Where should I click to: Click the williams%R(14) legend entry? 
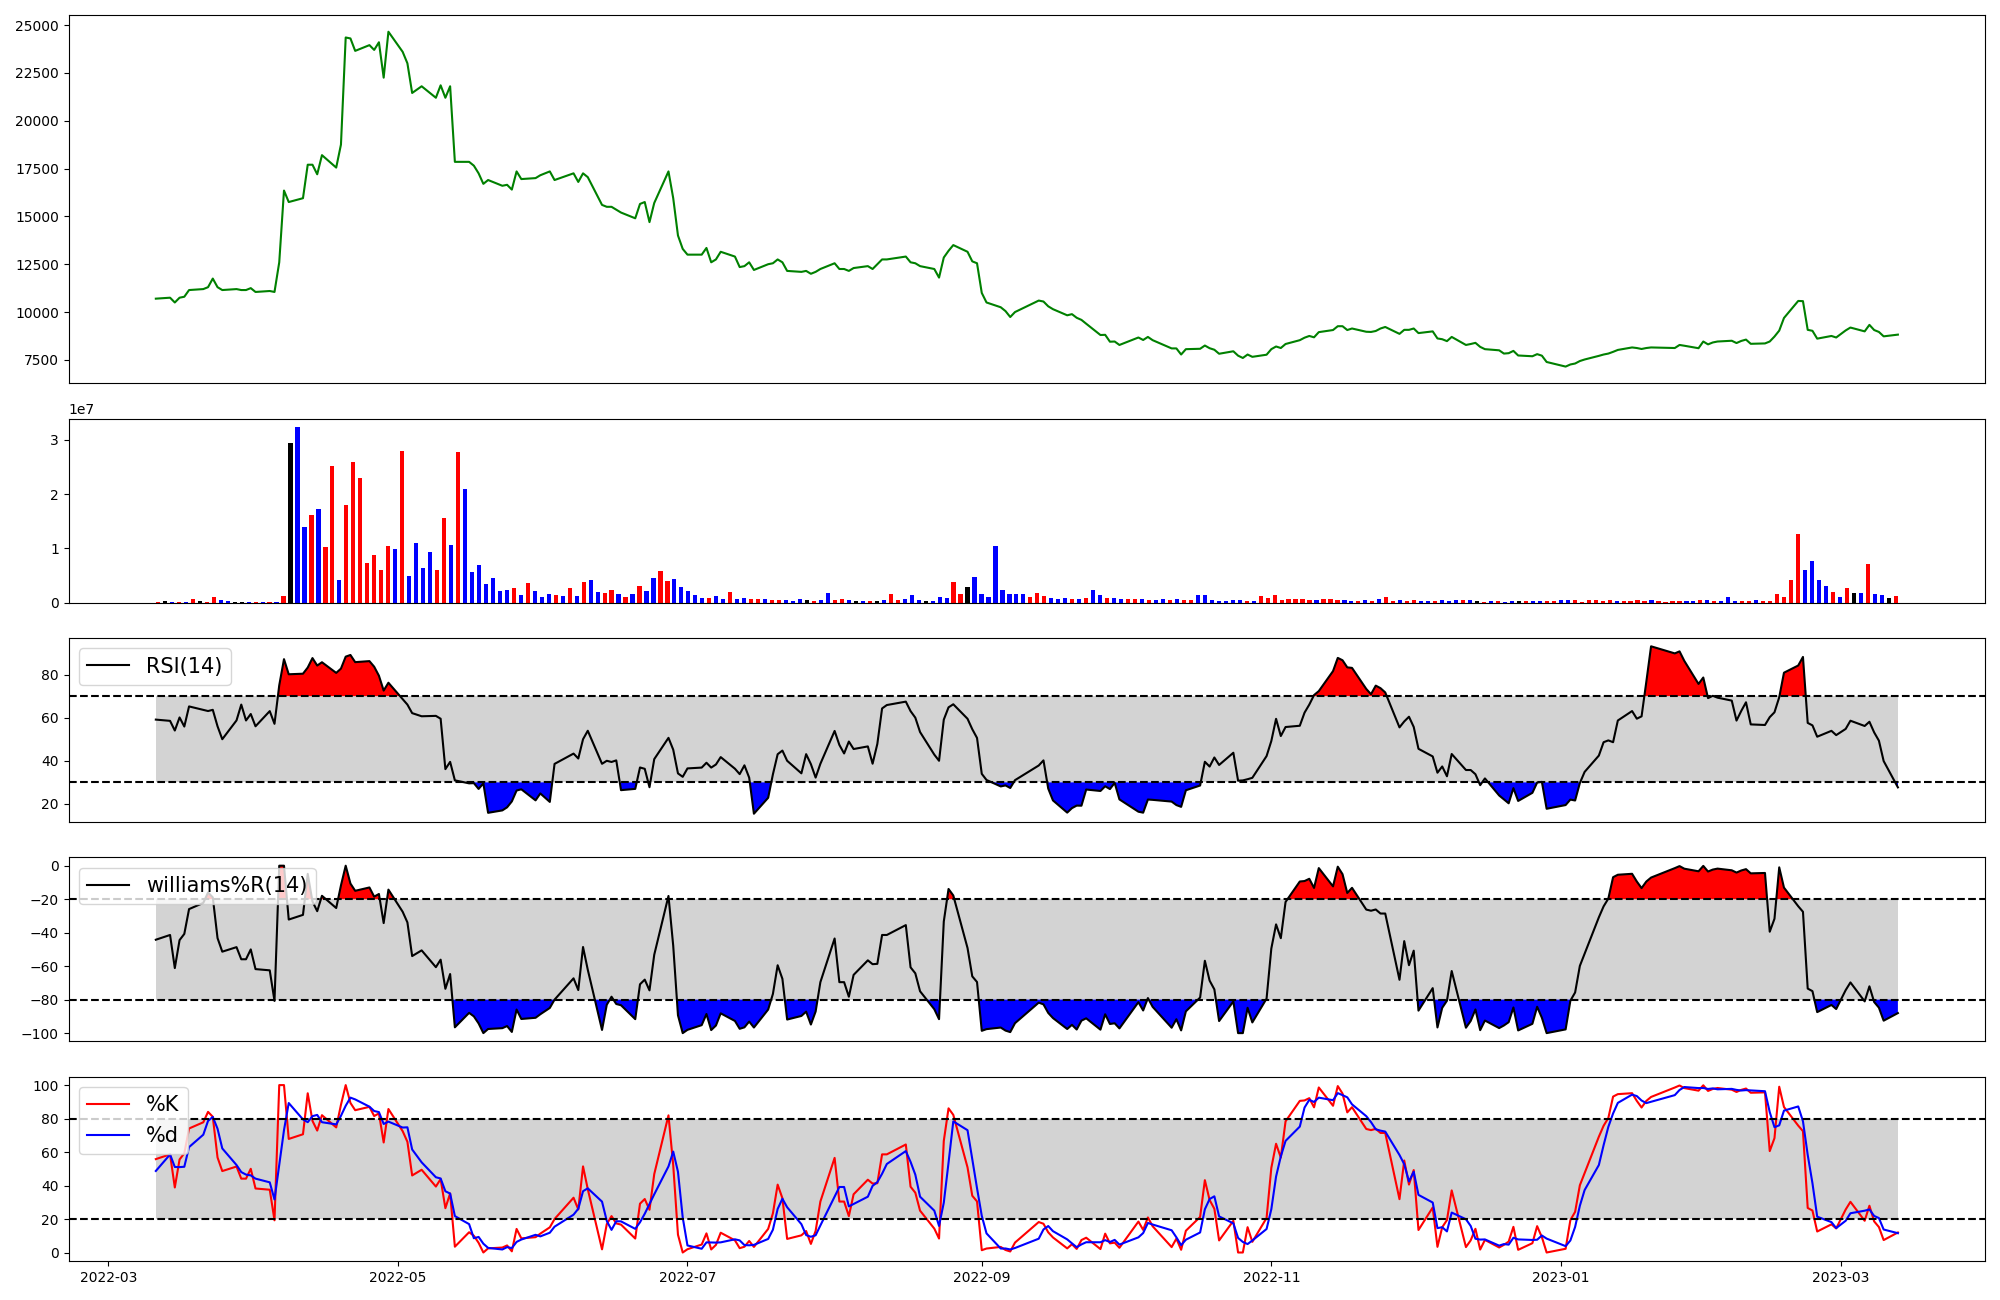(x=227, y=885)
